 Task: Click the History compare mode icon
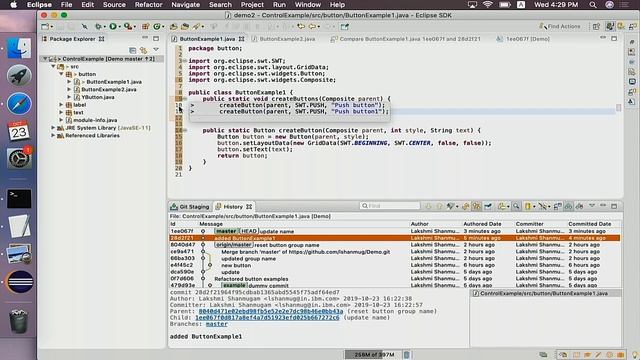point(557,207)
